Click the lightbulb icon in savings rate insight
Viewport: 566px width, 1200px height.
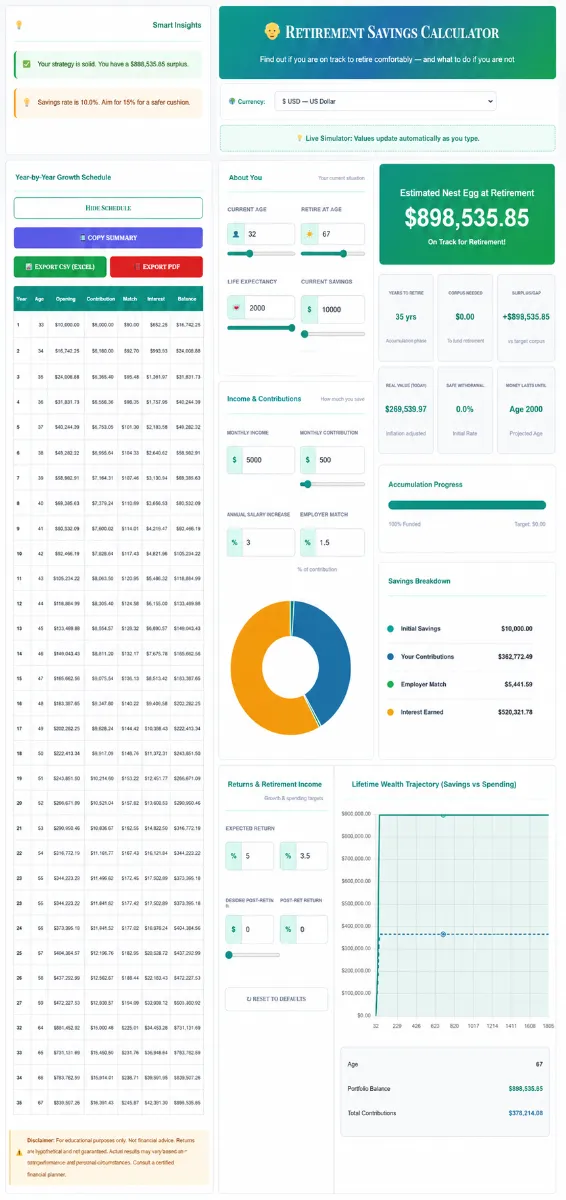click(26, 101)
